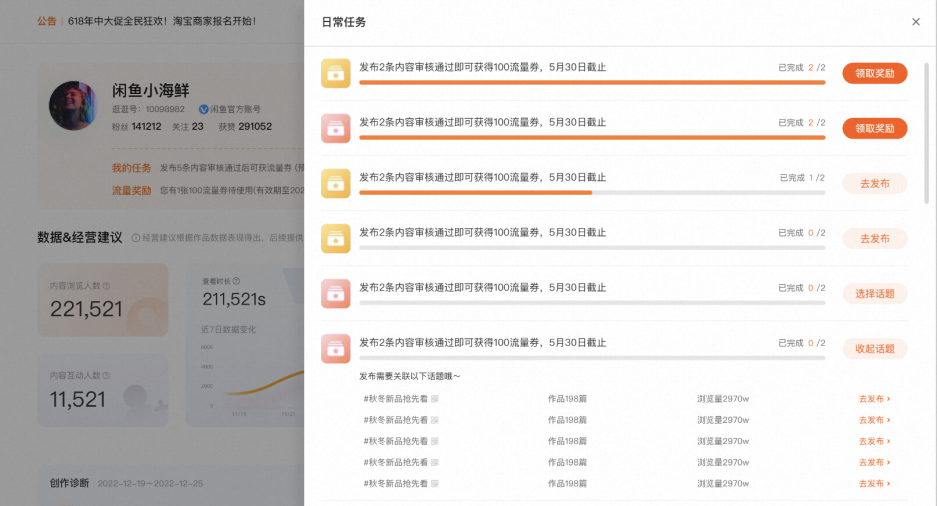The height and width of the screenshot is (506, 937).
Task: Click the 211,521s viewing duration value
Action: [234, 299]
